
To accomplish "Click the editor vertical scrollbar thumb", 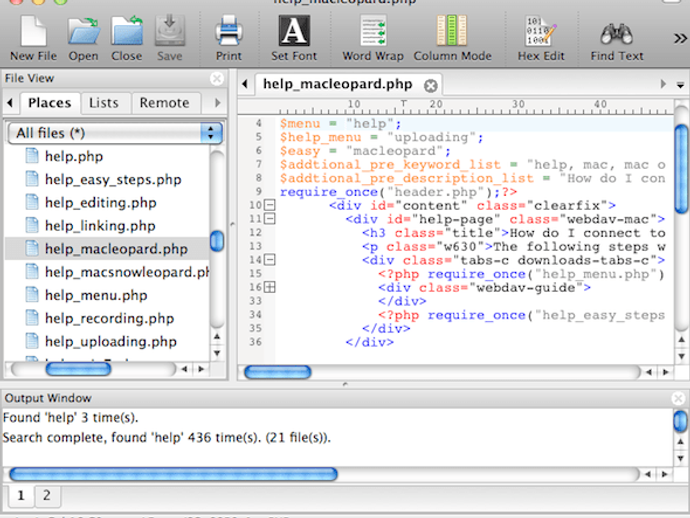I will click(x=681, y=169).
